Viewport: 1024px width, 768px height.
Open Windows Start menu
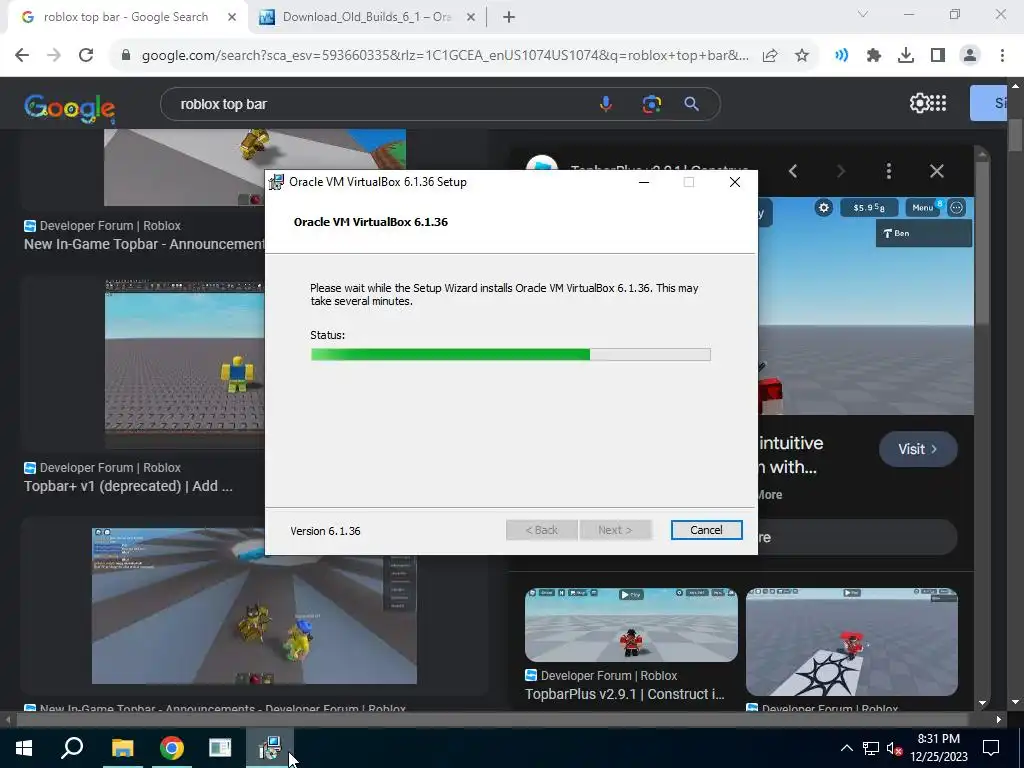click(x=24, y=748)
